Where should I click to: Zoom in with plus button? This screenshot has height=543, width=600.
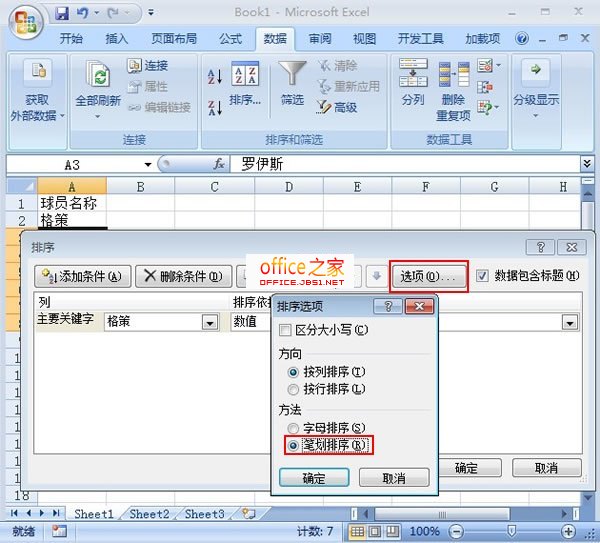pos(568,531)
